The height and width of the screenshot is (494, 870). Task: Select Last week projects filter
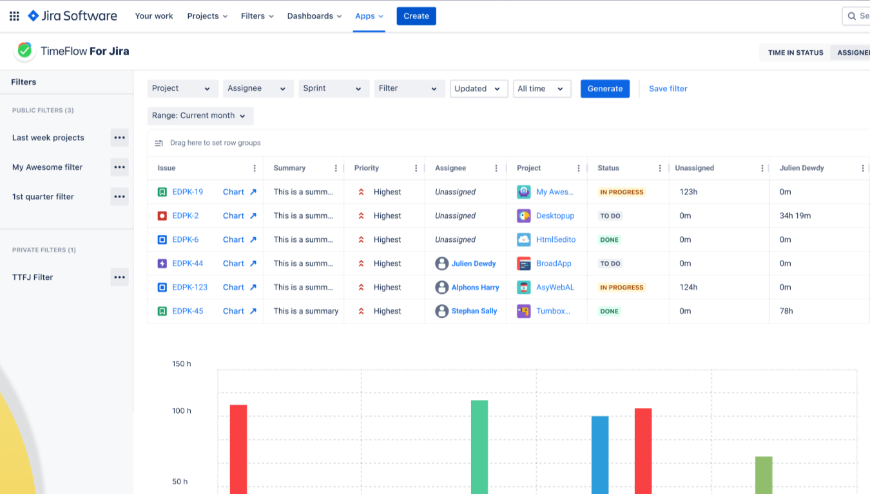(x=48, y=138)
